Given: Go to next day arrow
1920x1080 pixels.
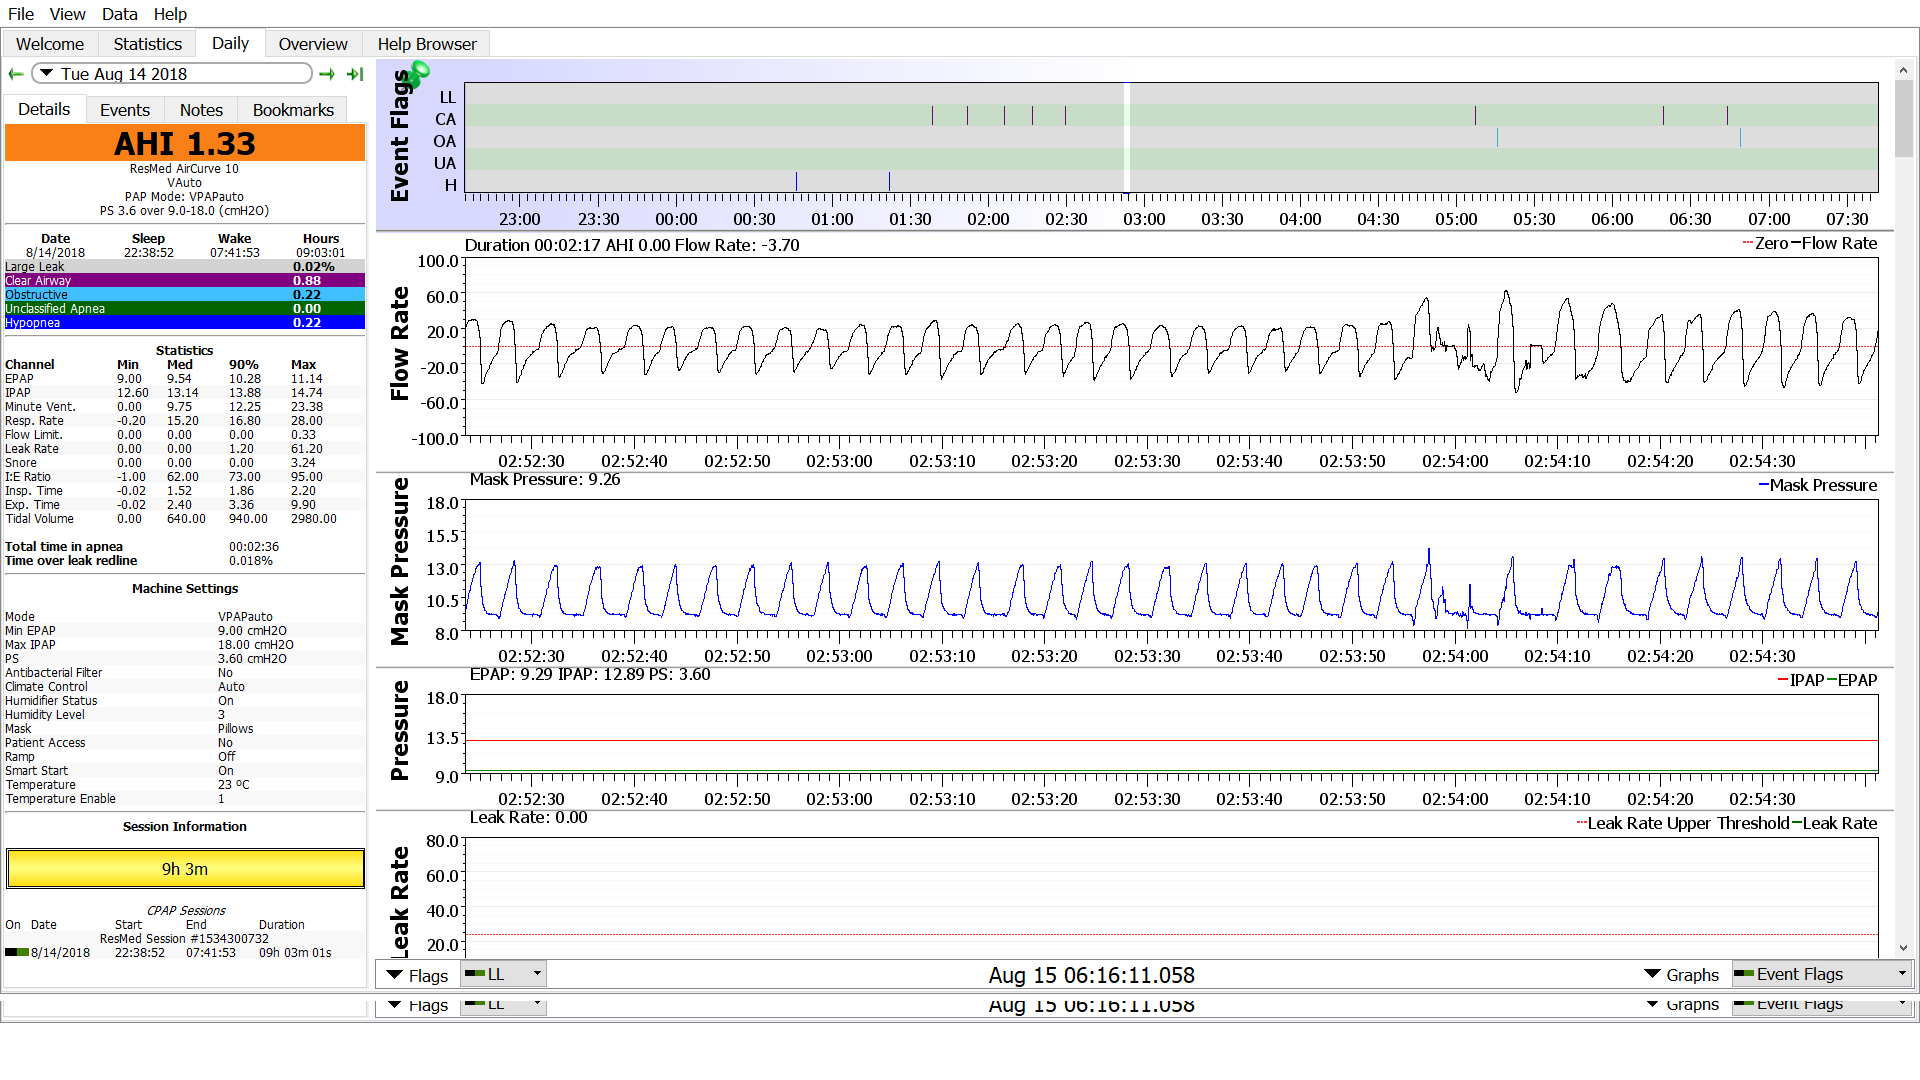Looking at the screenshot, I should (x=327, y=74).
